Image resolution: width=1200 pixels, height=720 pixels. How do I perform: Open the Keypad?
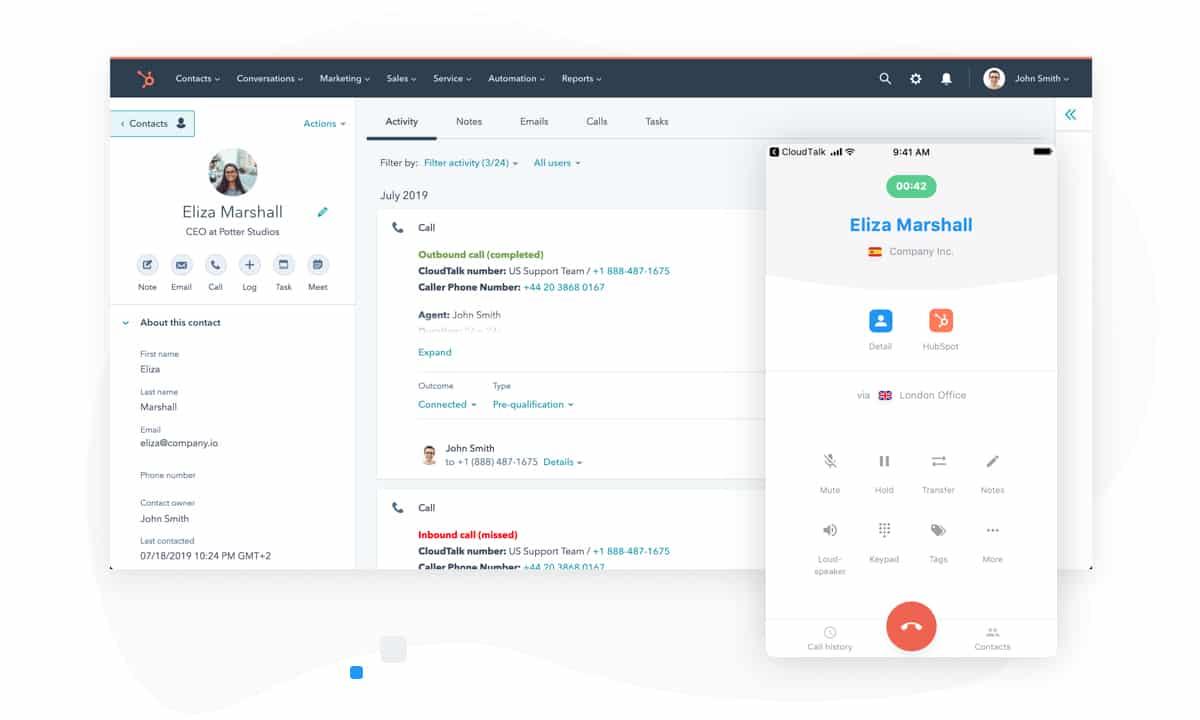[884, 530]
